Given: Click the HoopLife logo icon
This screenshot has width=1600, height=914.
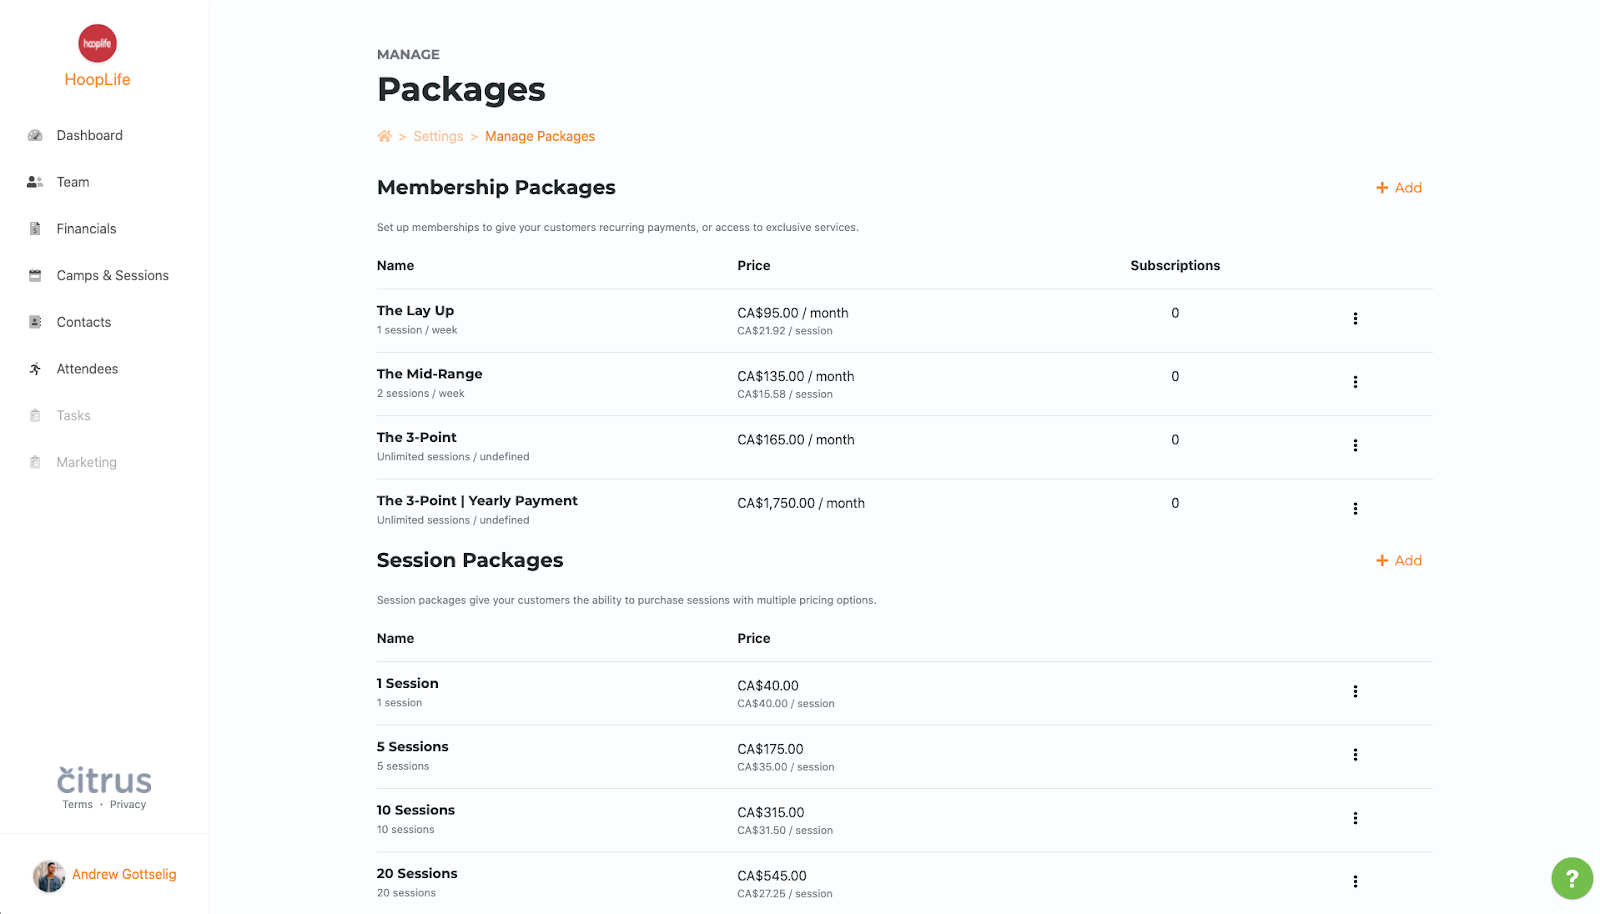Looking at the screenshot, I should click(97, 43).
